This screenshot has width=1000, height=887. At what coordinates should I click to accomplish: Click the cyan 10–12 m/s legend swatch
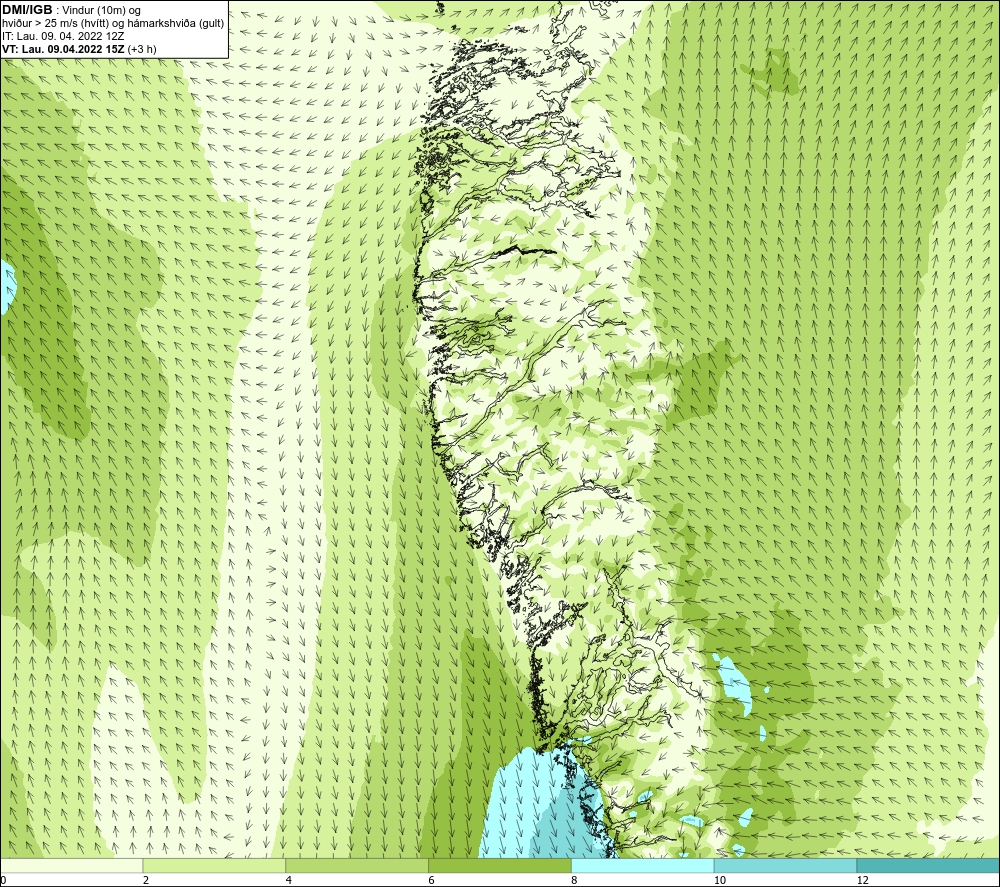coord(786,865)
